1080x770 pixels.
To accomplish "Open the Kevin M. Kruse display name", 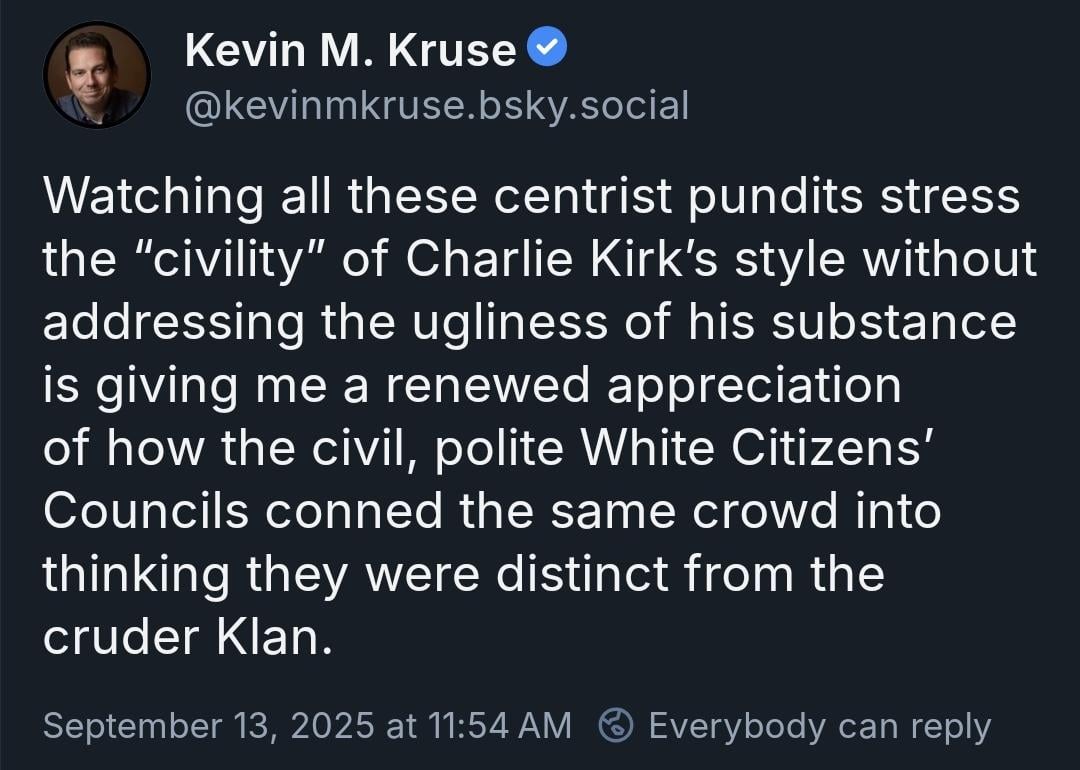I will click(x=351, y=50).
